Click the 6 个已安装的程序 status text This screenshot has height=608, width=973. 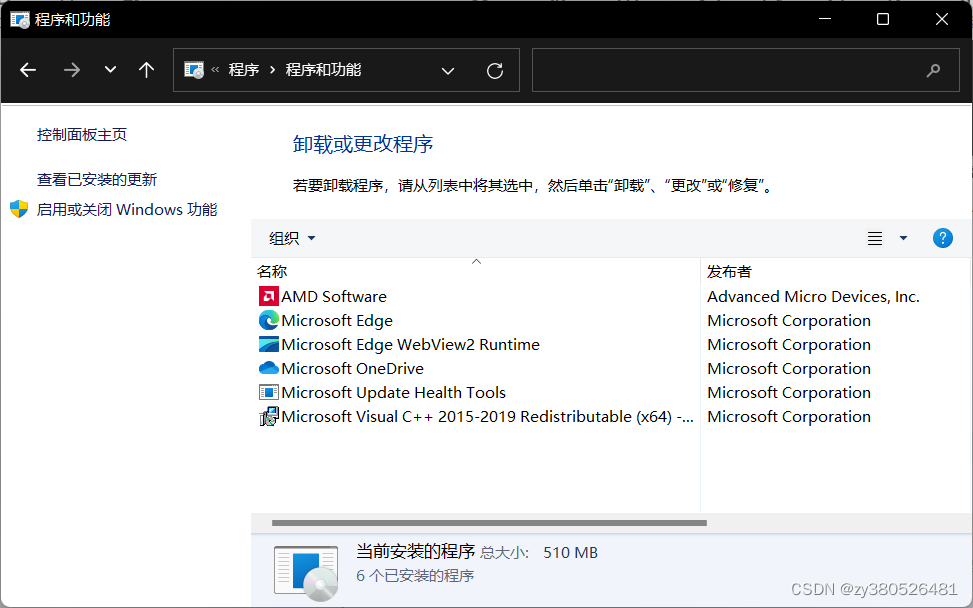pyautogui.click(x=415, y=576)
